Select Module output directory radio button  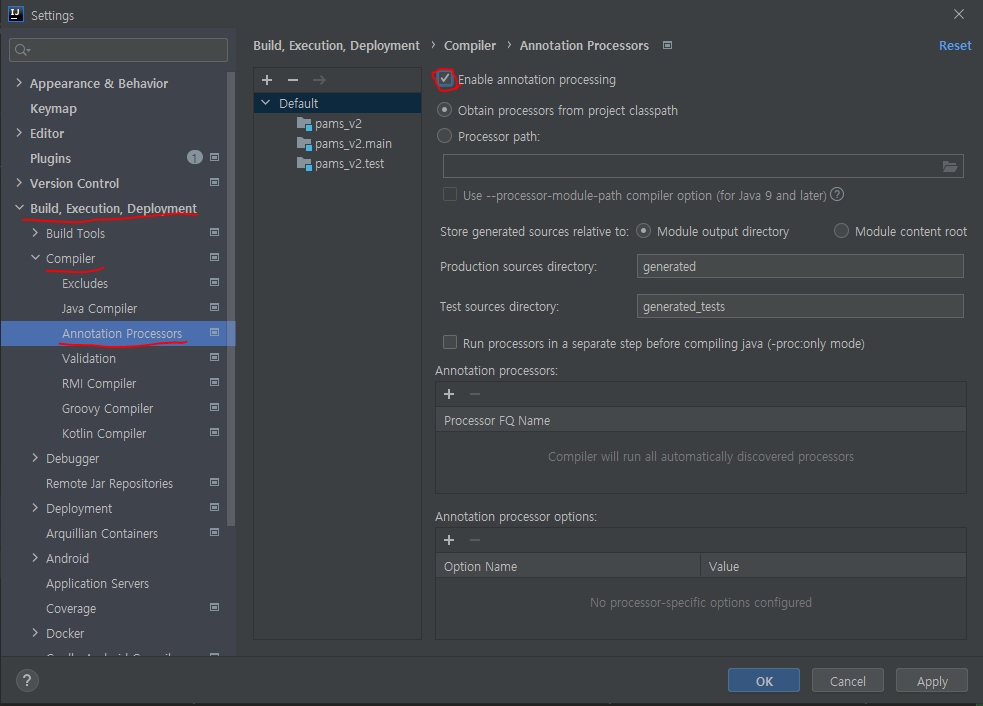(643, 231)
